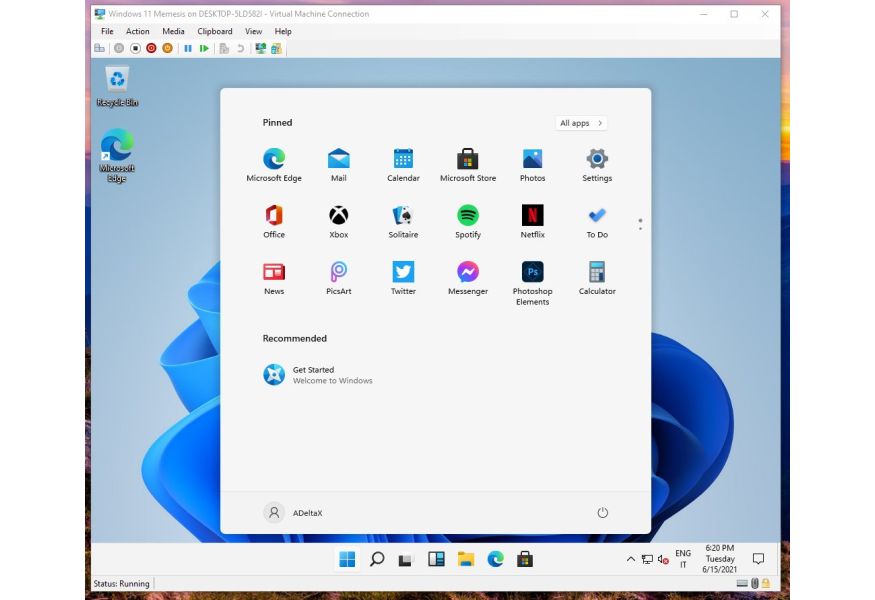Click the network icon in system tray

point(647,559)
